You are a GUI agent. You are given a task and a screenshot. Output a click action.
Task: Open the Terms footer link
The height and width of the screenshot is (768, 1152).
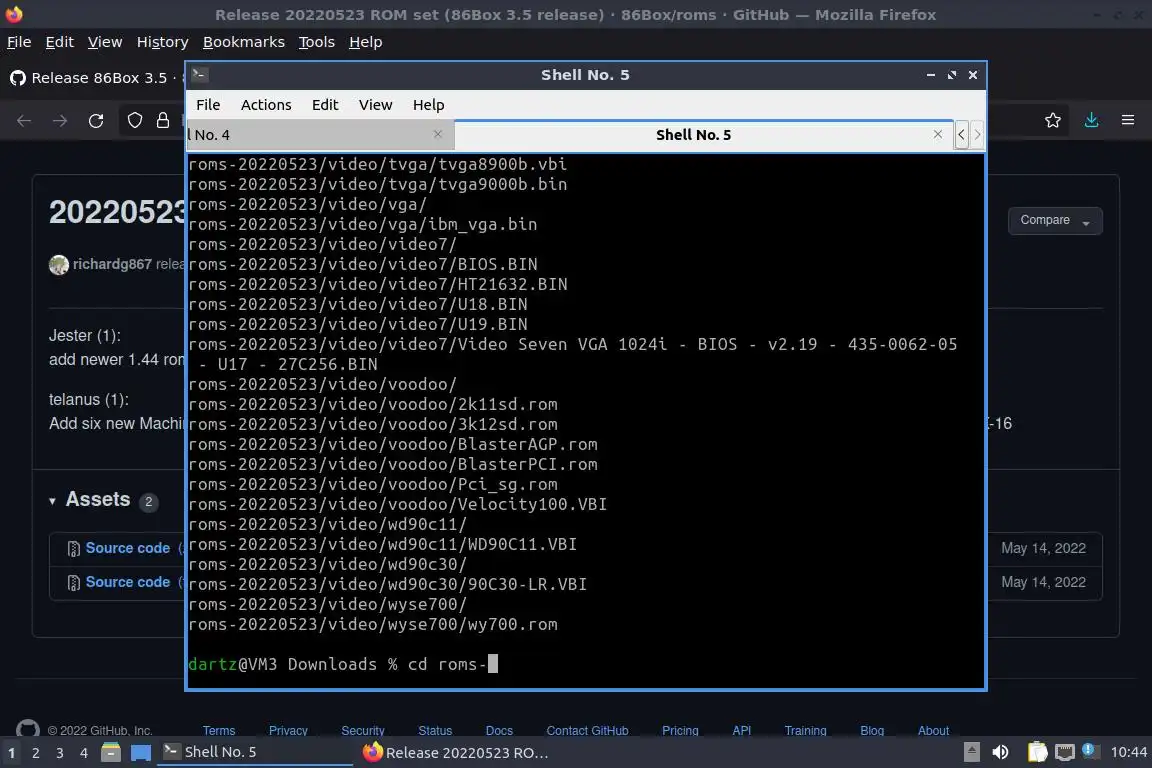(219, 731)
